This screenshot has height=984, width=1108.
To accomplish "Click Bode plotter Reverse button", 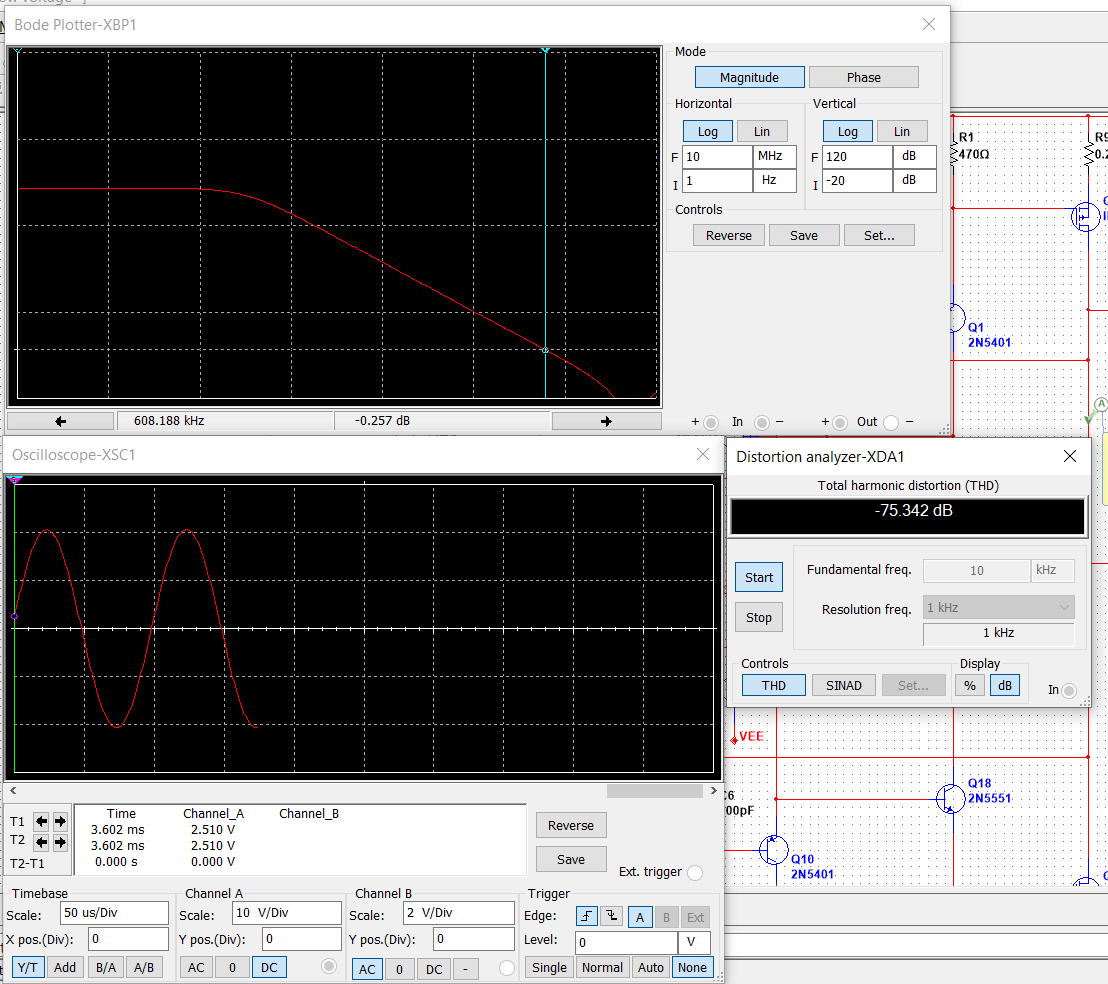I will [x=729, y=235].
